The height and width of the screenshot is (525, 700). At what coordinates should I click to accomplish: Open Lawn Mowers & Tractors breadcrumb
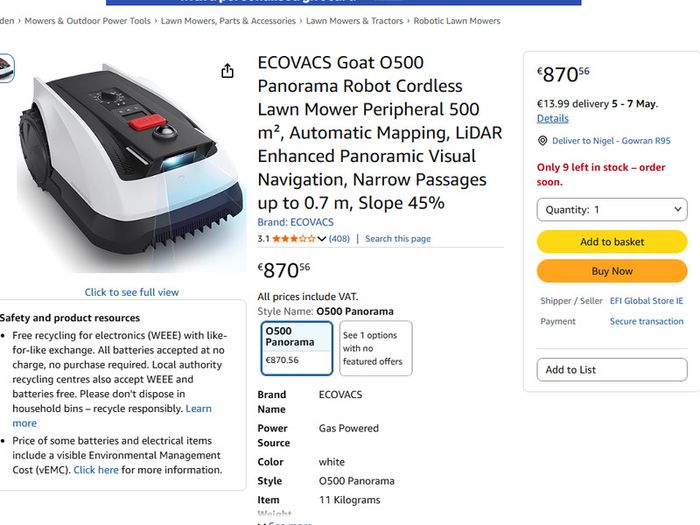click(354, 21)
